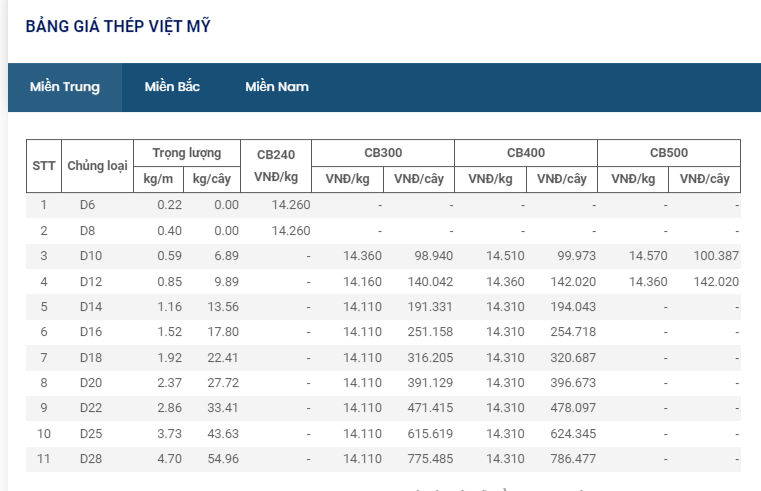Select the Chủng loại column header

pos(97,166)
